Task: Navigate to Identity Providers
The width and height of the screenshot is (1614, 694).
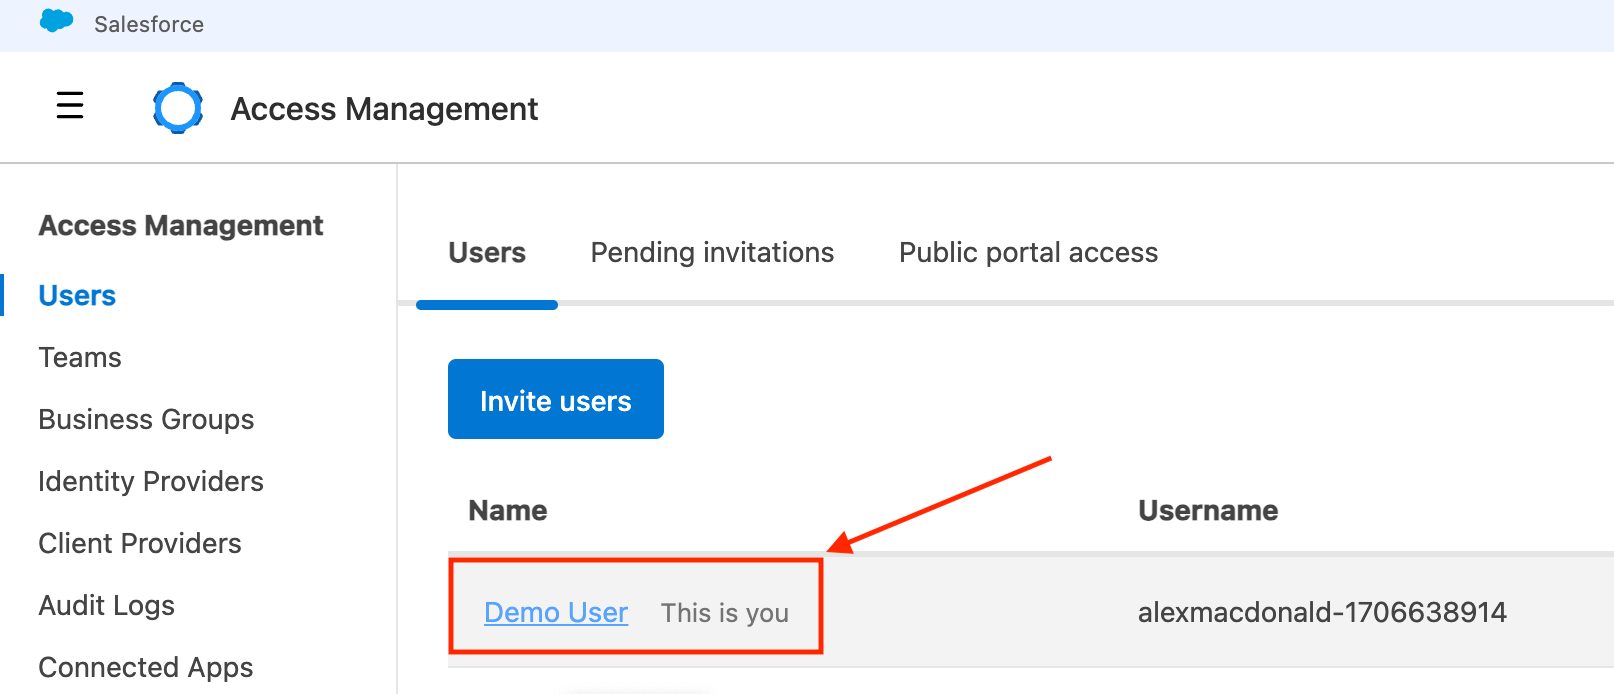Action: (x=151, y=482)
